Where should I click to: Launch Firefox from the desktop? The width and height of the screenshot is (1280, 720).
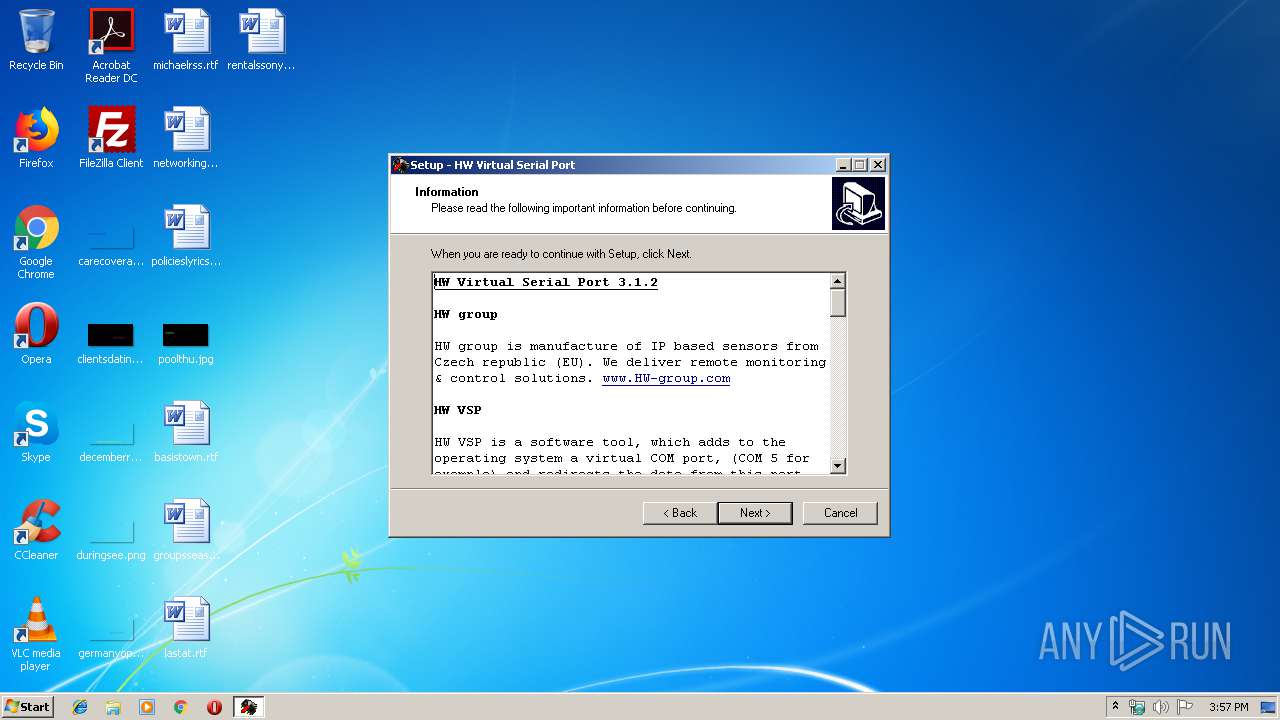point(36,138)
